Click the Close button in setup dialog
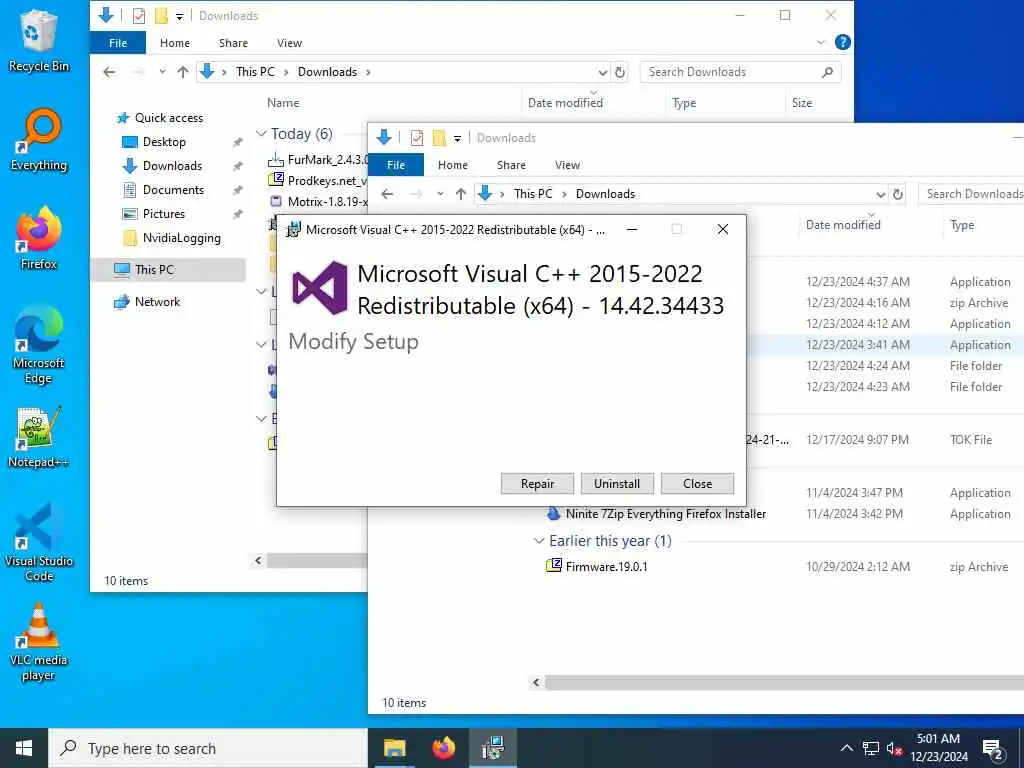This screenshot has height=768, width=1024. pos(697,484)
